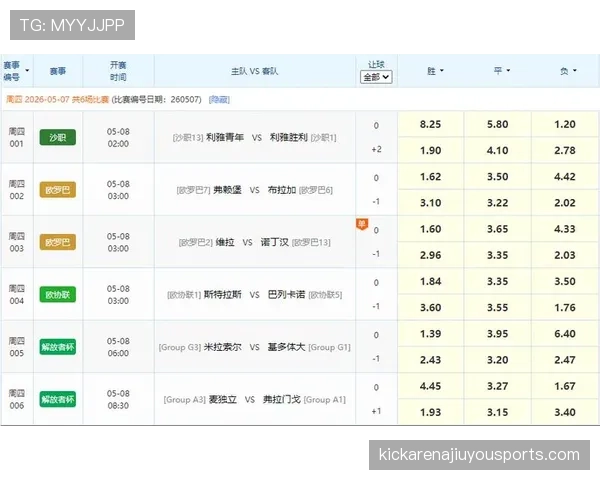
Task: Select win odds 1.62 for match 002
Action: 430,177
